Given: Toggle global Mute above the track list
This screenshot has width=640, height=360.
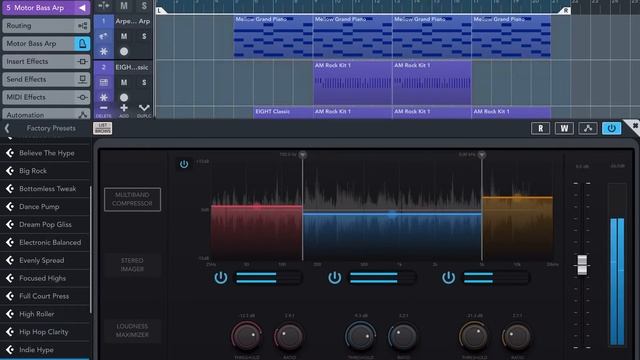Looking at the screenshot, I should coord(124,6).
